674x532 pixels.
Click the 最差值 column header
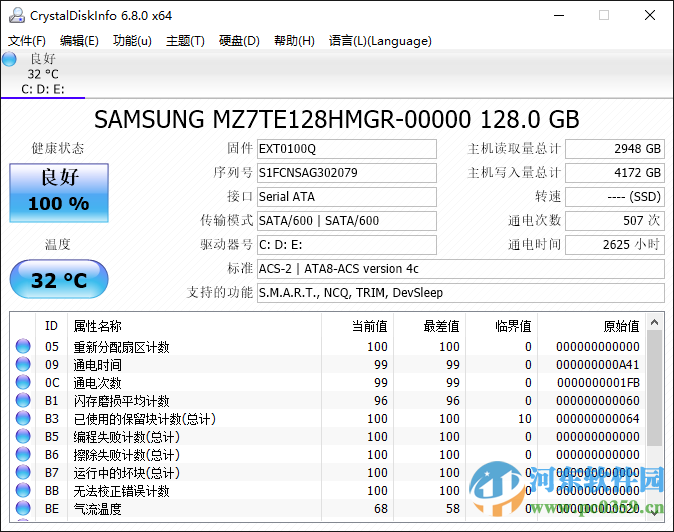429,326
